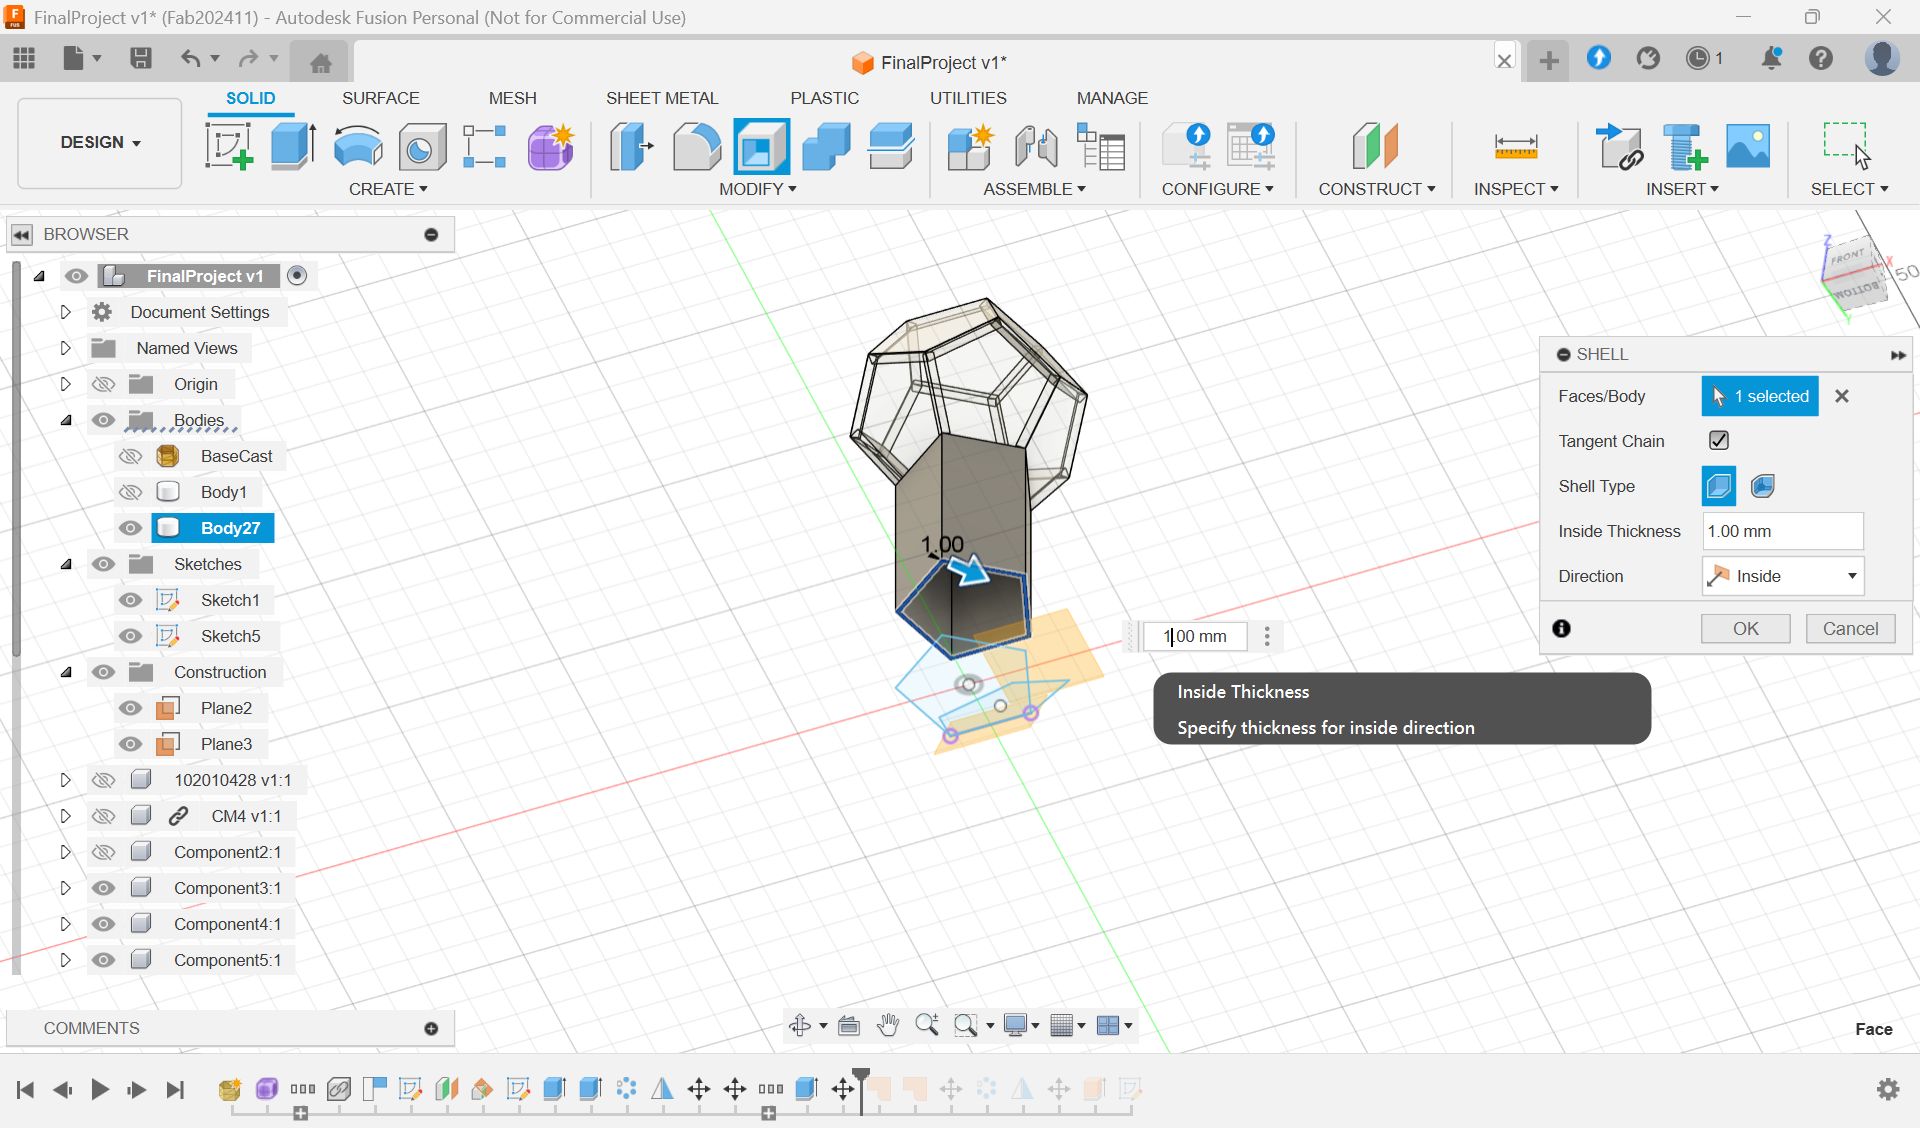Click Cancel in the Shell dialog

point(1850,628)
